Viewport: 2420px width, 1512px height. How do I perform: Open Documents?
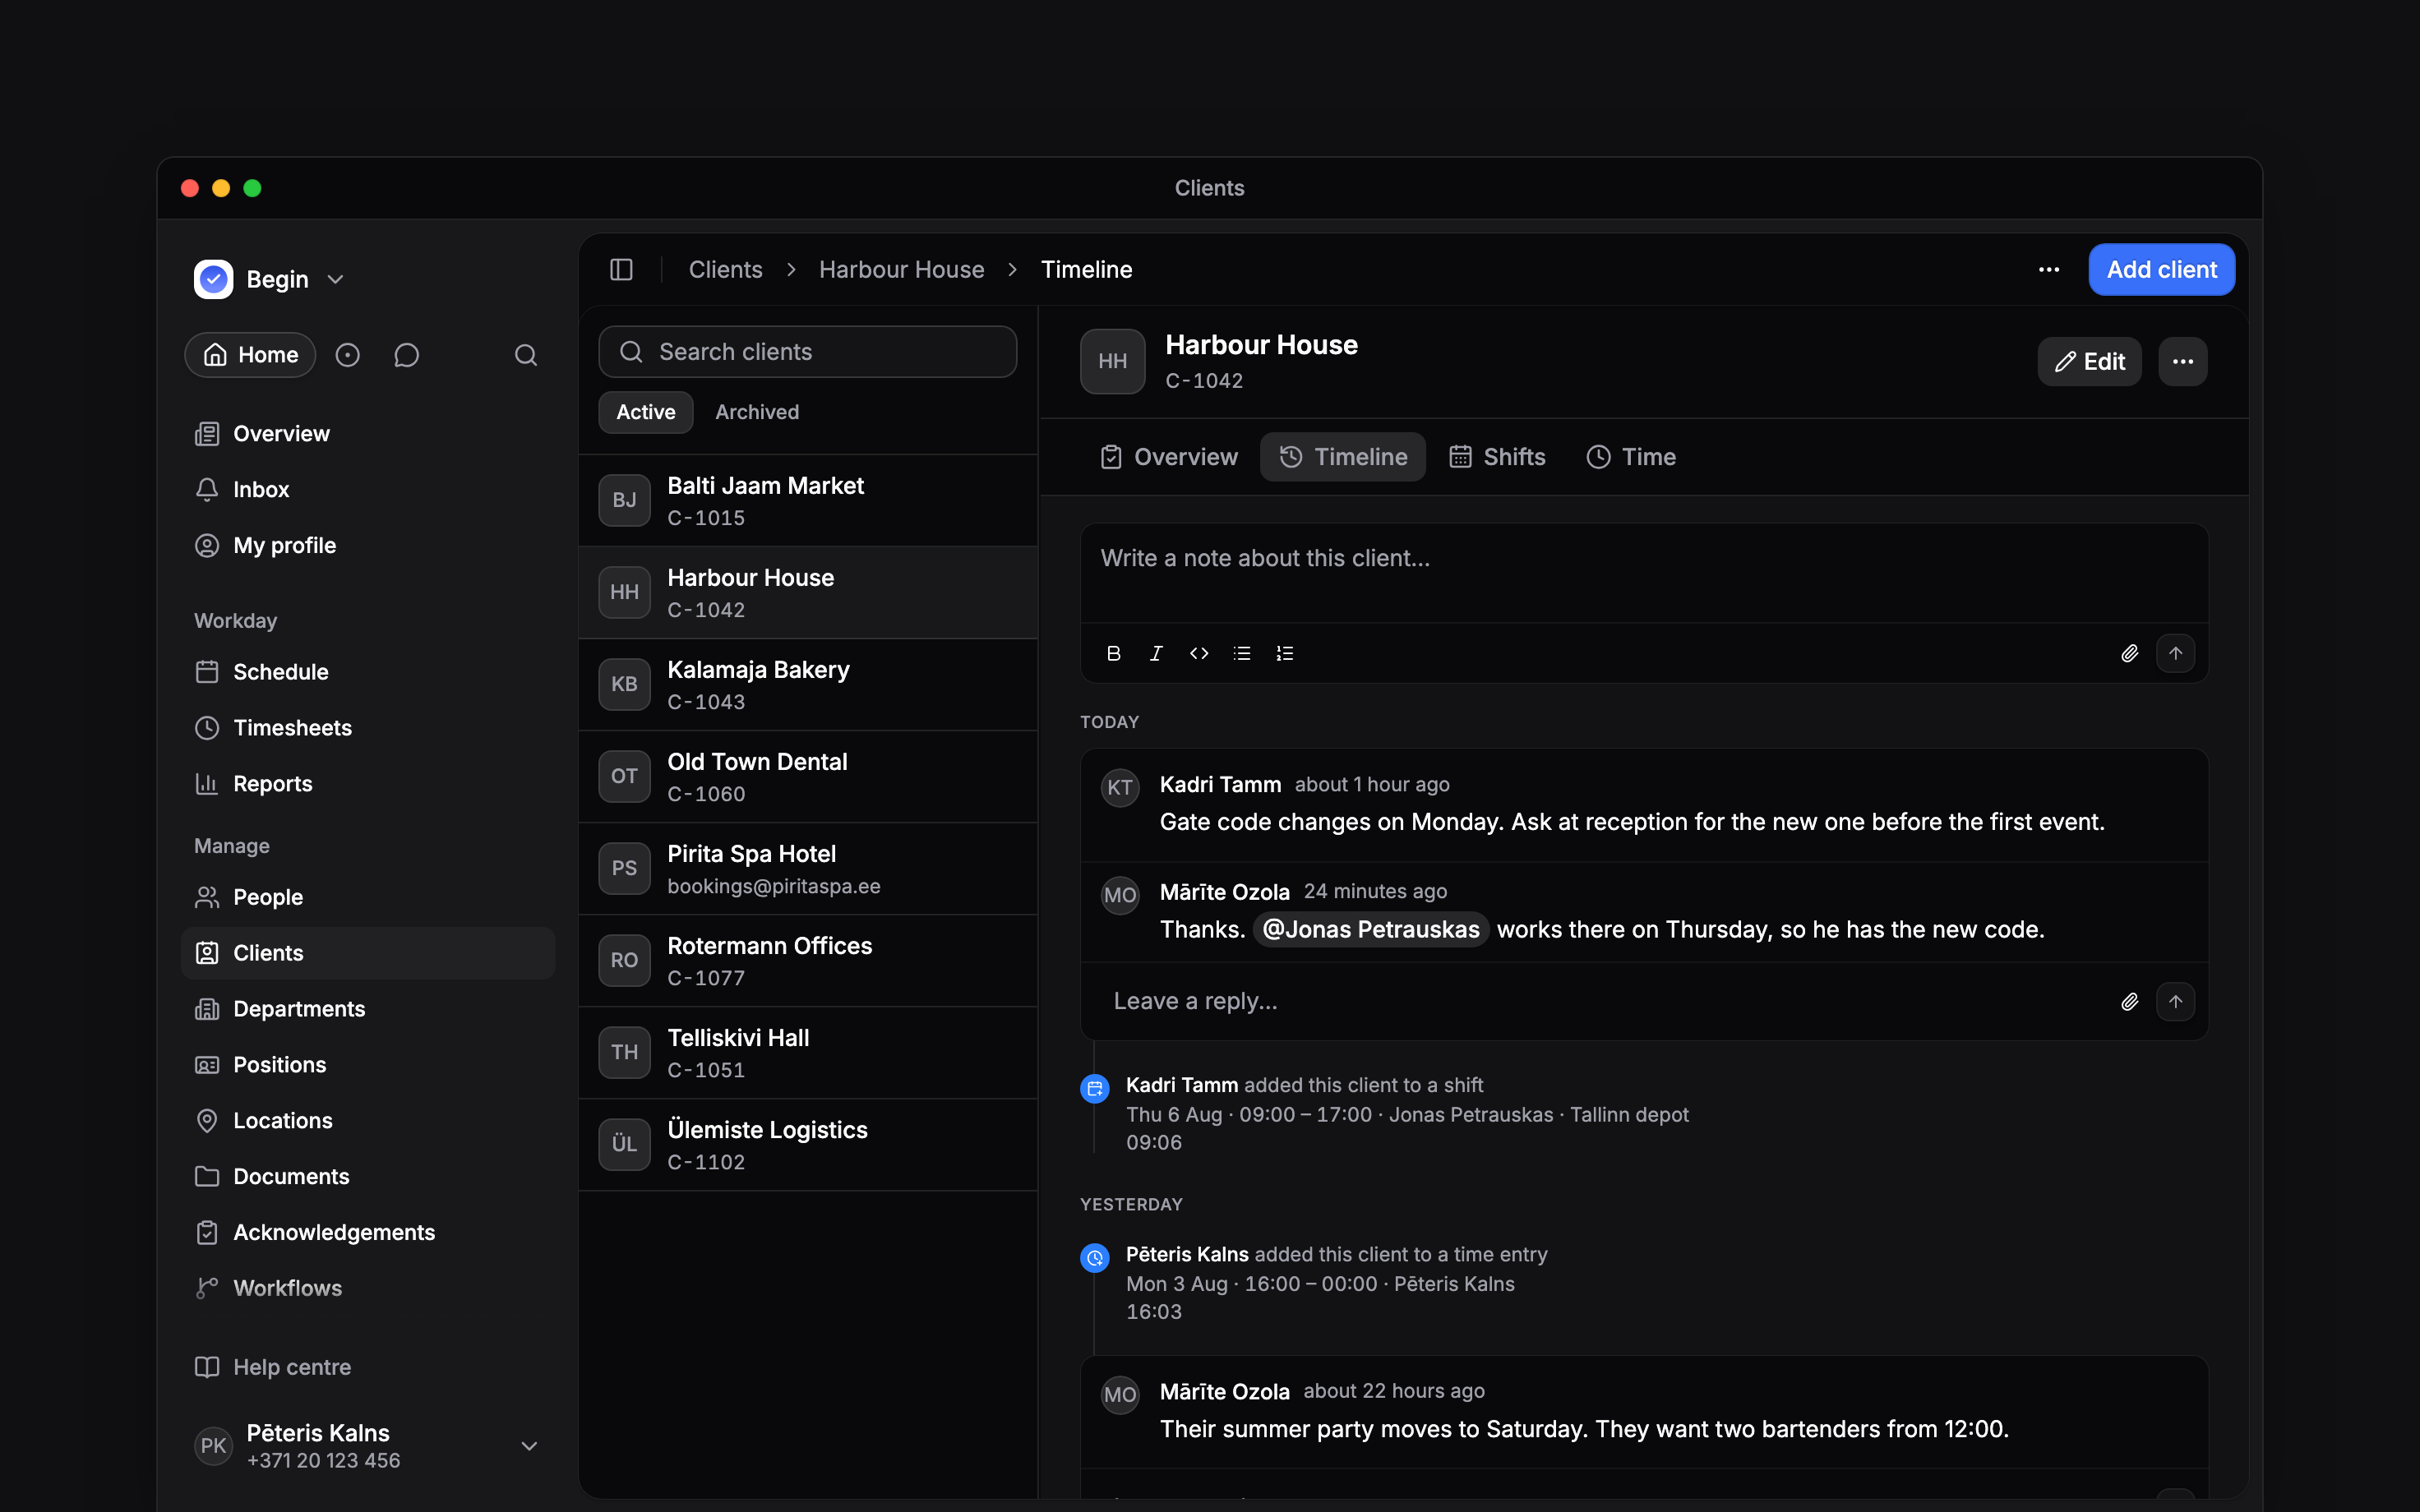click(368, 1177)
